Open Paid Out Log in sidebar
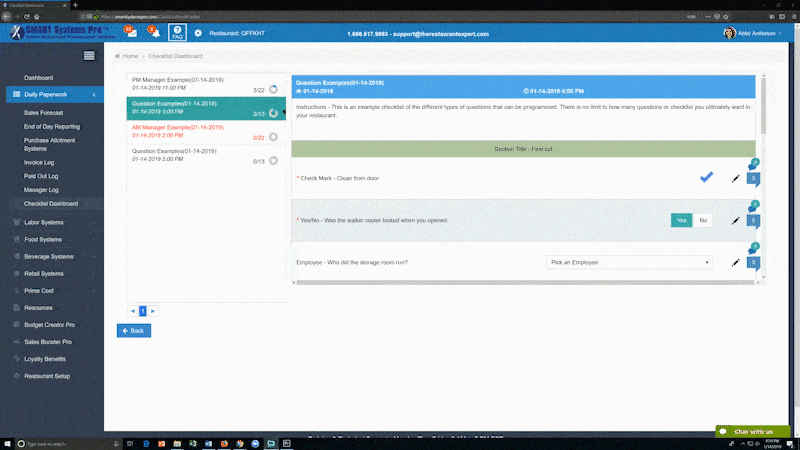 coord(41,176)
